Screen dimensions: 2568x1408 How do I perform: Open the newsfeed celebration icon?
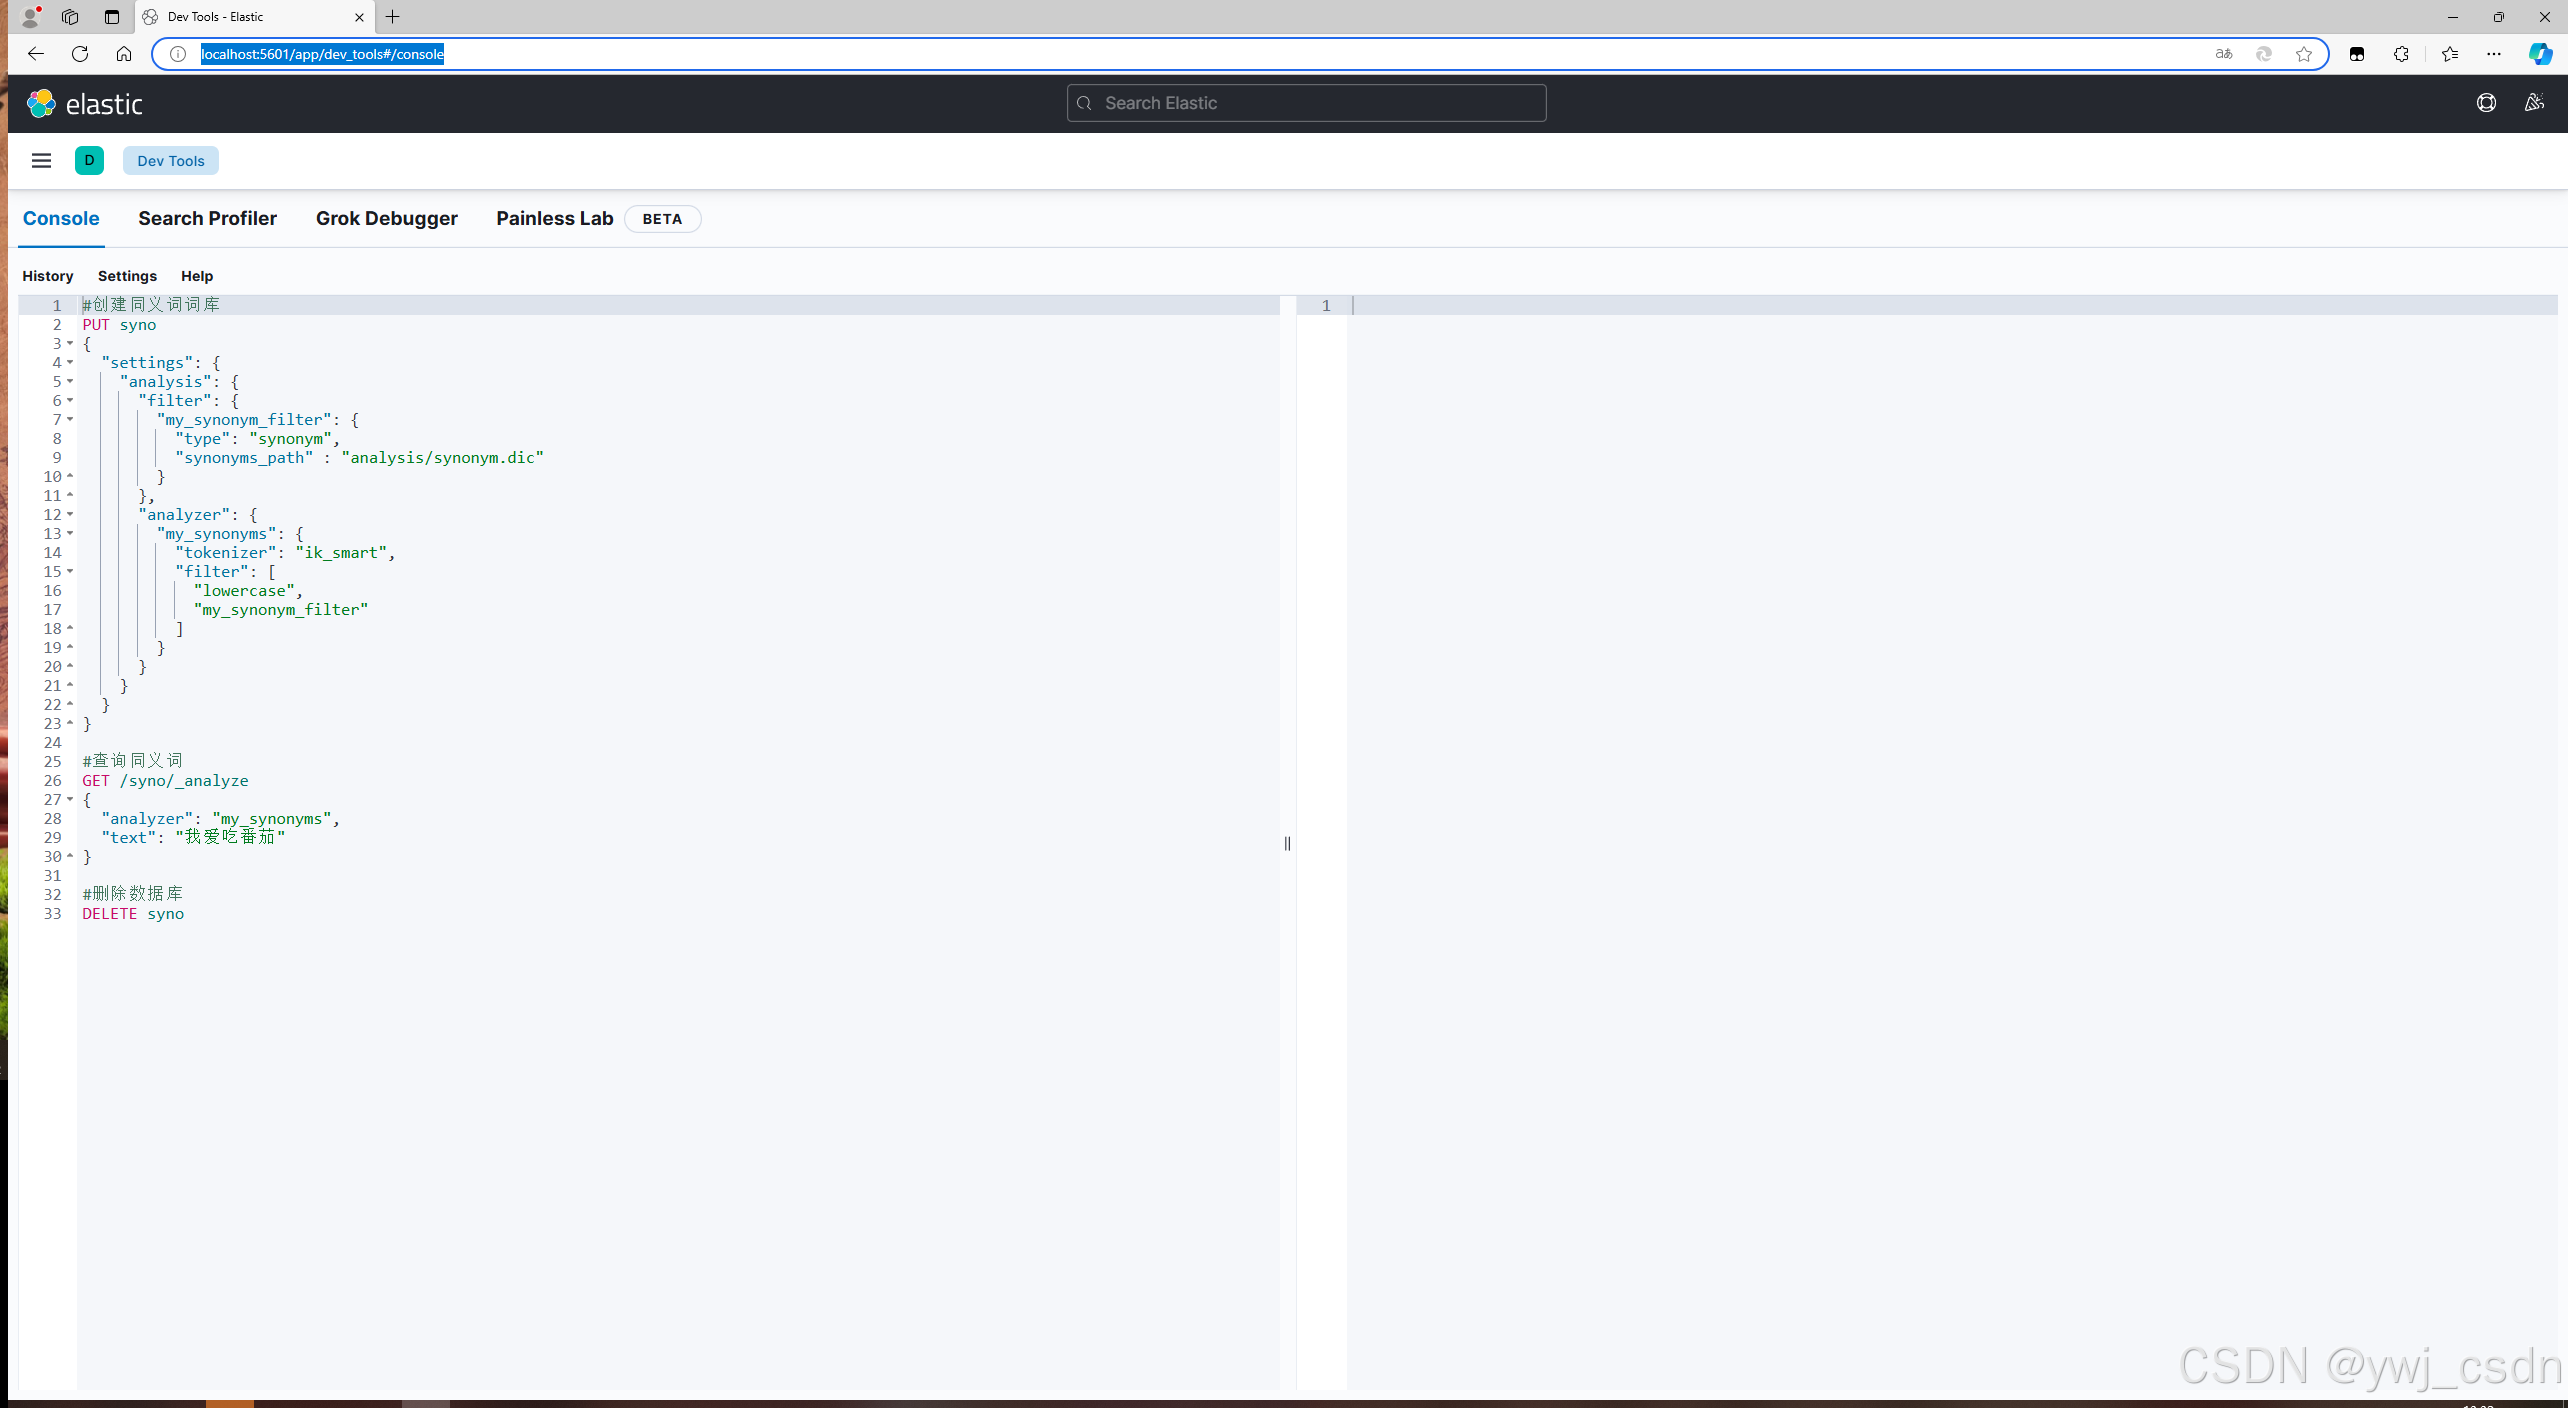(x=2534, y=103)
